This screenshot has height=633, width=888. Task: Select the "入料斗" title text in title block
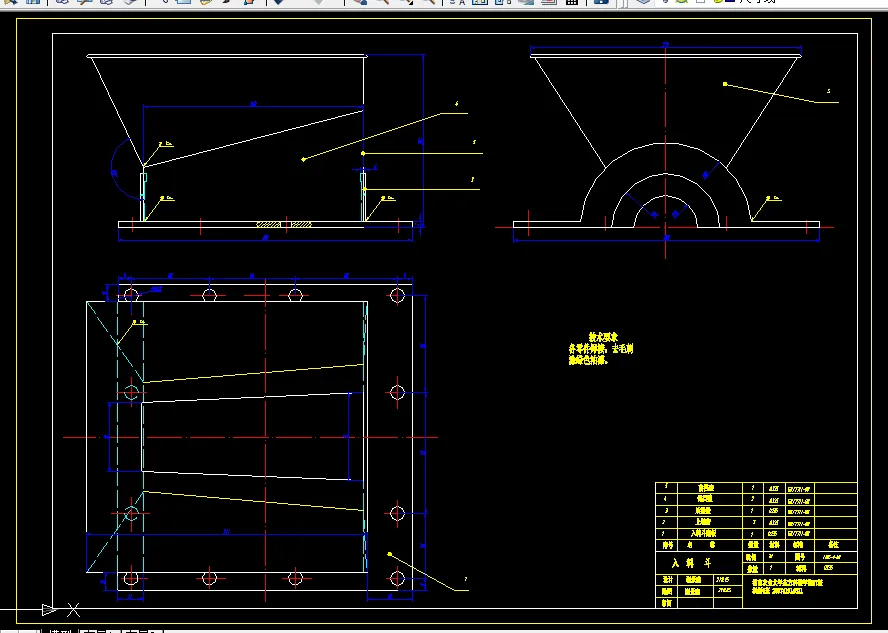click(691, 563)
